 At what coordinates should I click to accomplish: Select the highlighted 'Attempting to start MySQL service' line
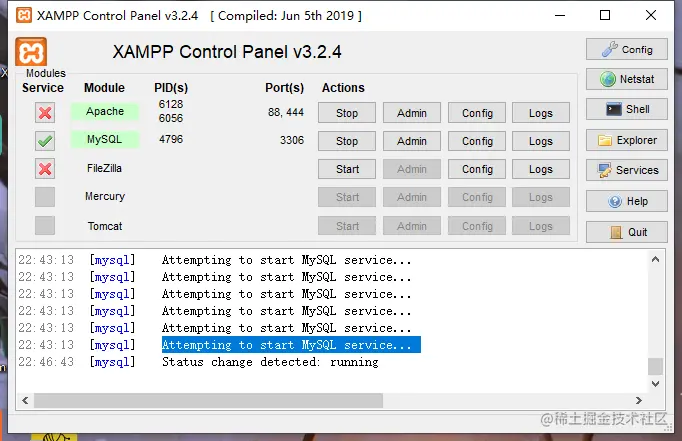[x=291, y=345]
